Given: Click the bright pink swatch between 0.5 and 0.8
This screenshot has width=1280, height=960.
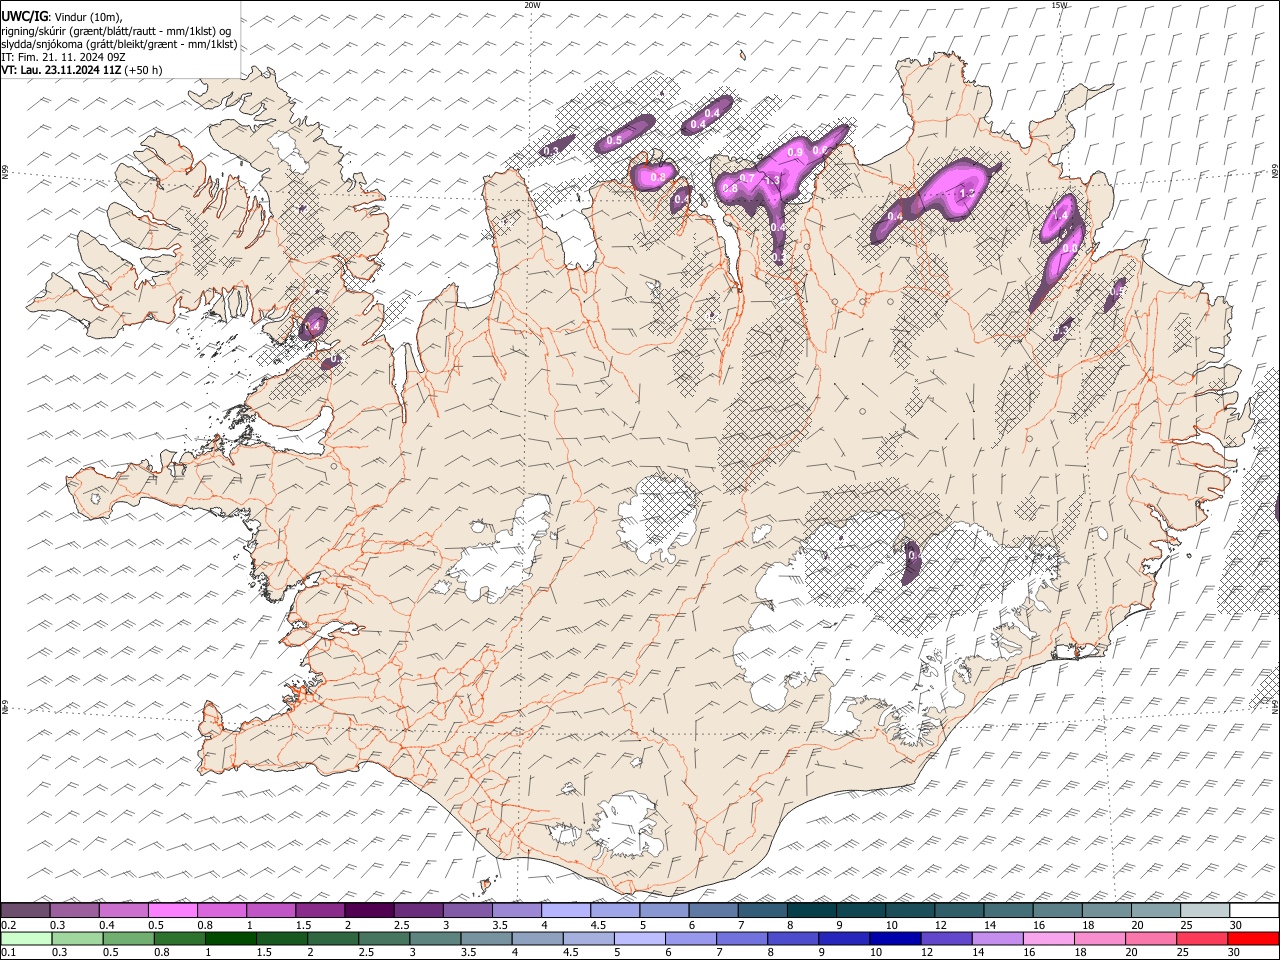Looking at the screenshot, I should [172, 910].
